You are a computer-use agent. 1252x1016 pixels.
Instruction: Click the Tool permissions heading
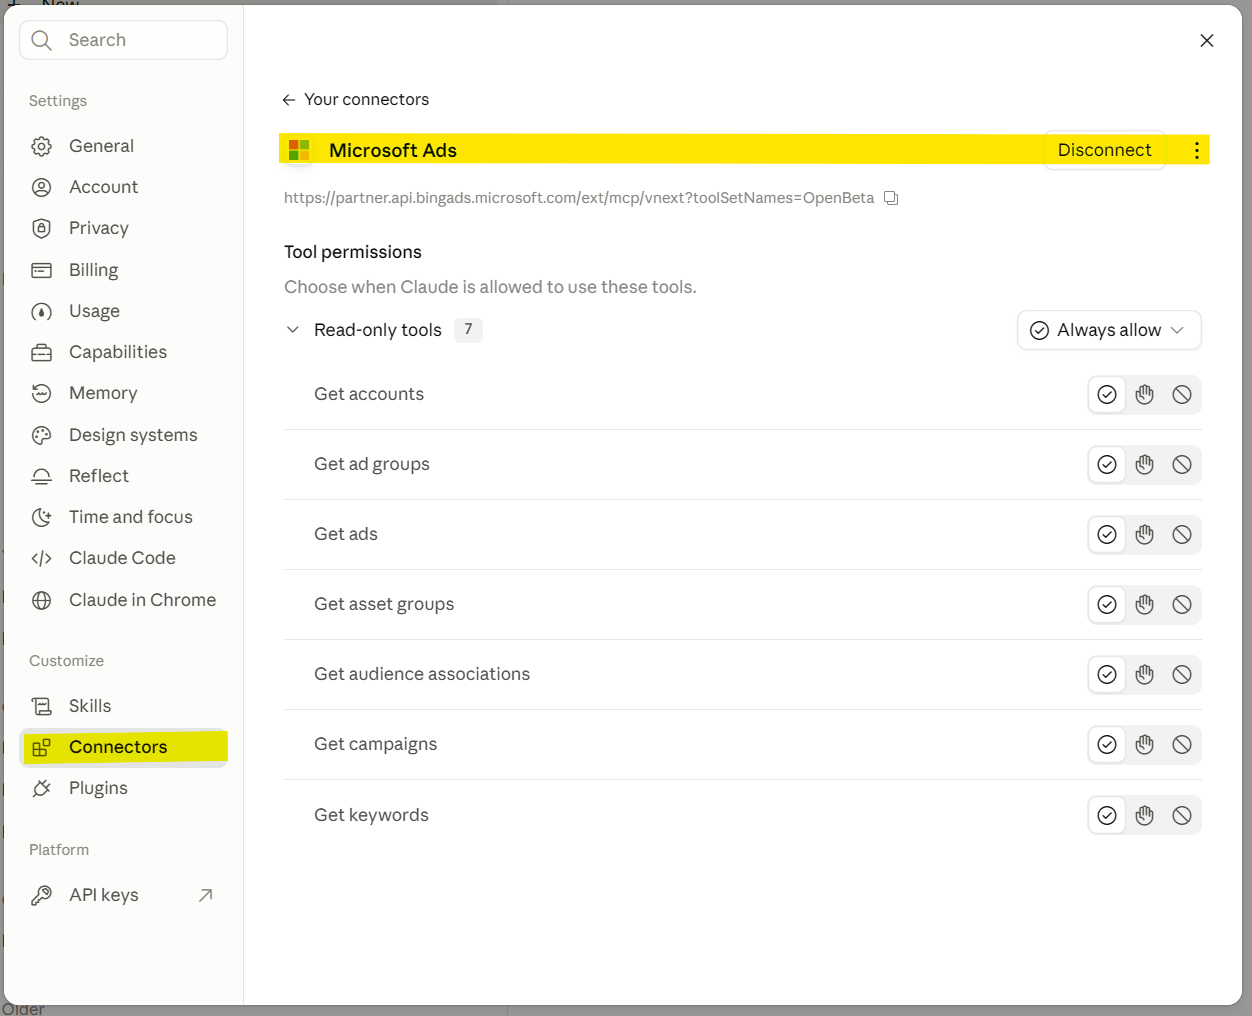(353, 252)
